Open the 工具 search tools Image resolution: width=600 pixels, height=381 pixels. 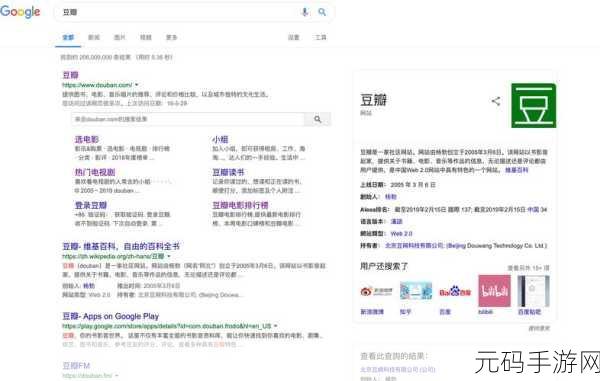click(x=321, y=37)
